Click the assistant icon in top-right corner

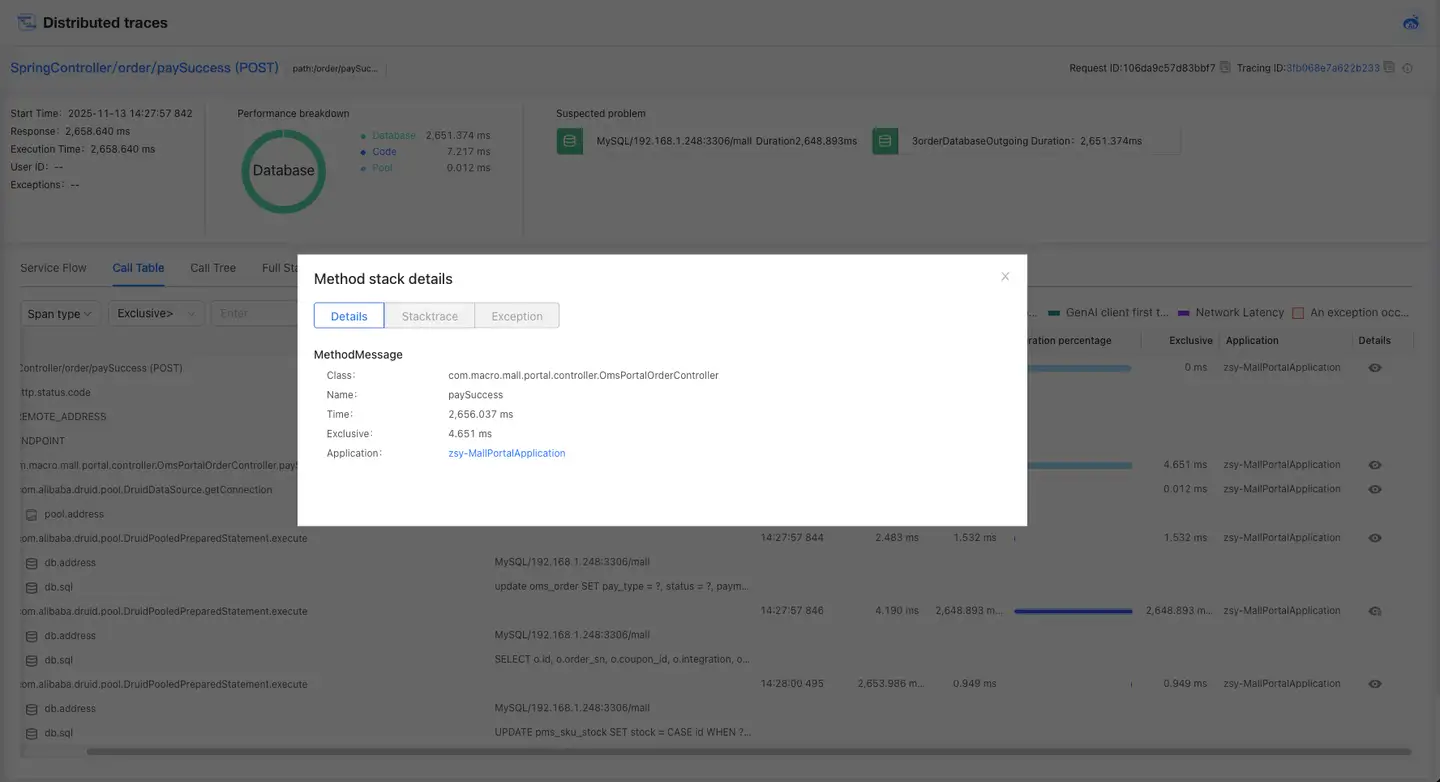tap(1411, 23)
